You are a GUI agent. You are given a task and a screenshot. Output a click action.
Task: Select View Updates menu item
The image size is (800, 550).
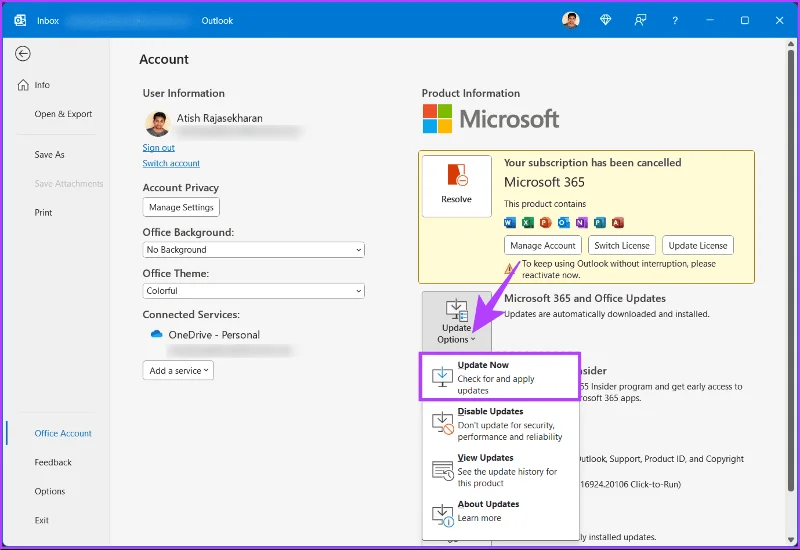(x=500, y=470)
